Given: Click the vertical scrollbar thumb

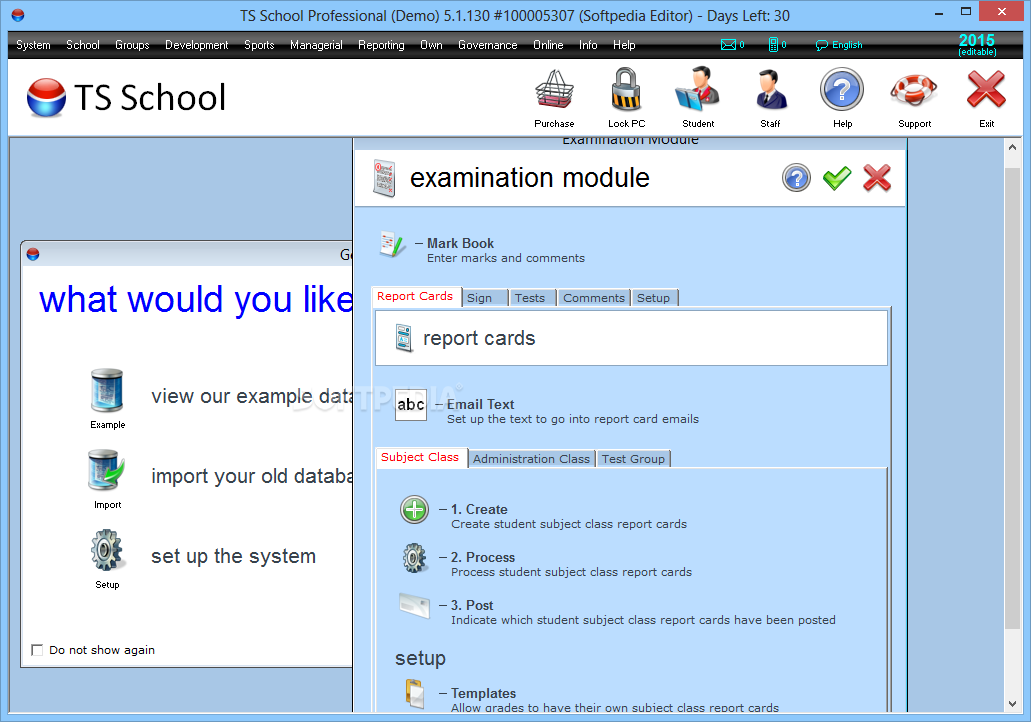Looking at the screenshot, I should (1013, 398).
